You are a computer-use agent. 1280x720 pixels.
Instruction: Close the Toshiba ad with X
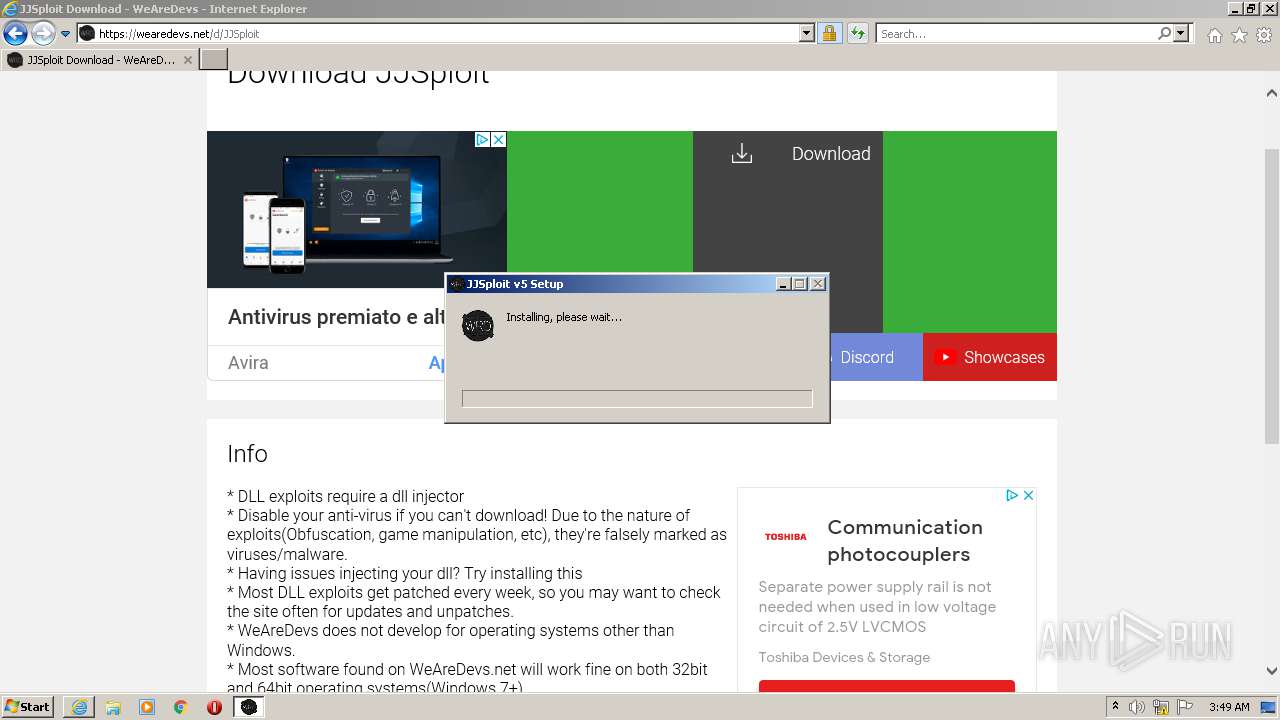coord(1027,495)
